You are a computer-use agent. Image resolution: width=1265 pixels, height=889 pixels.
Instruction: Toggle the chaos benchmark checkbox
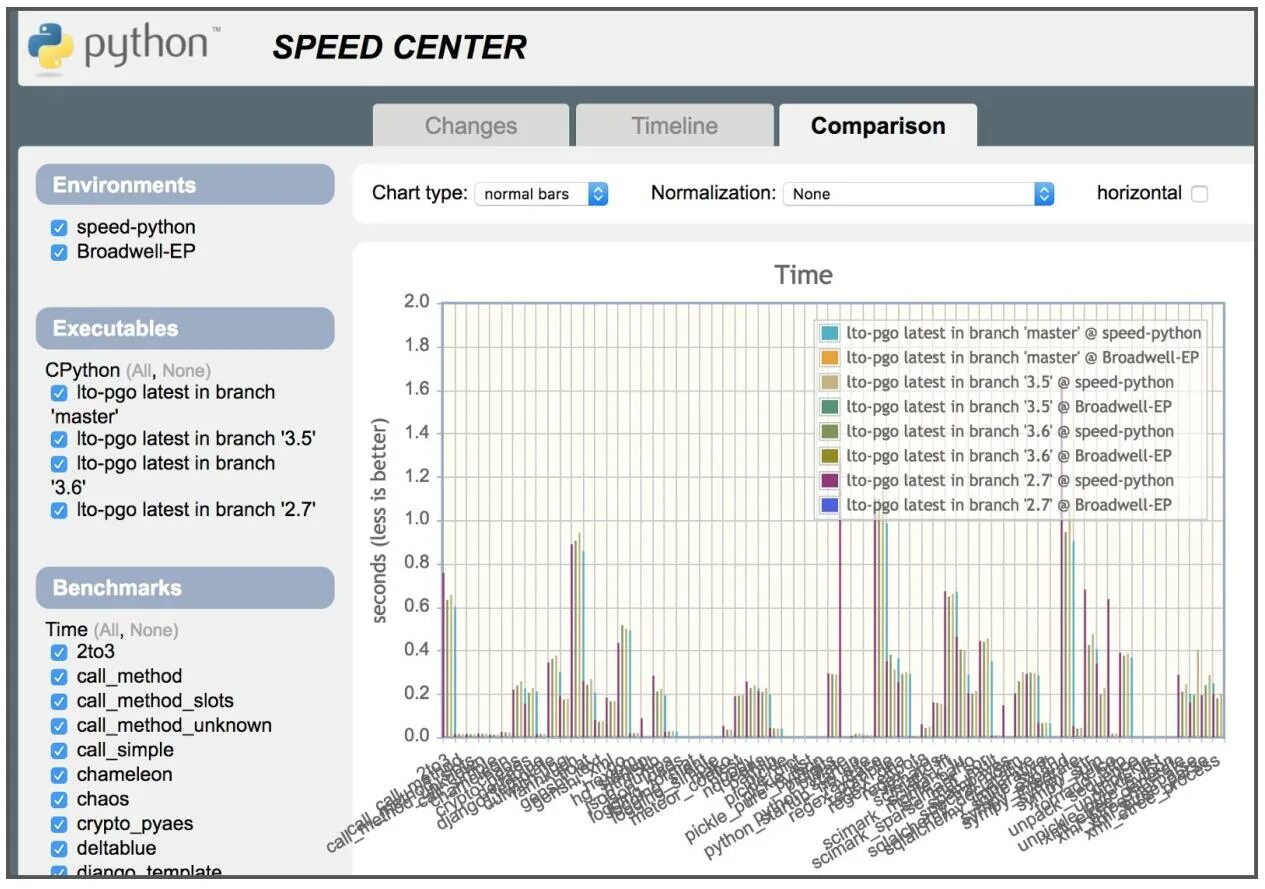point(59,800)
